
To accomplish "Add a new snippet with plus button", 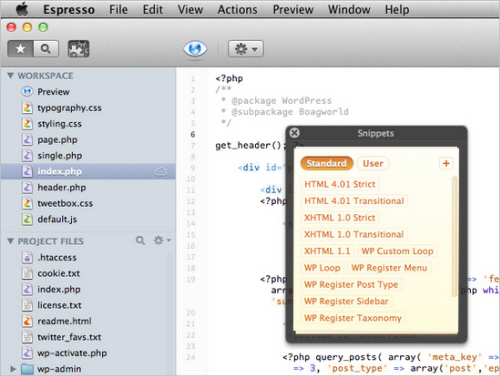I will coord(446,163).
